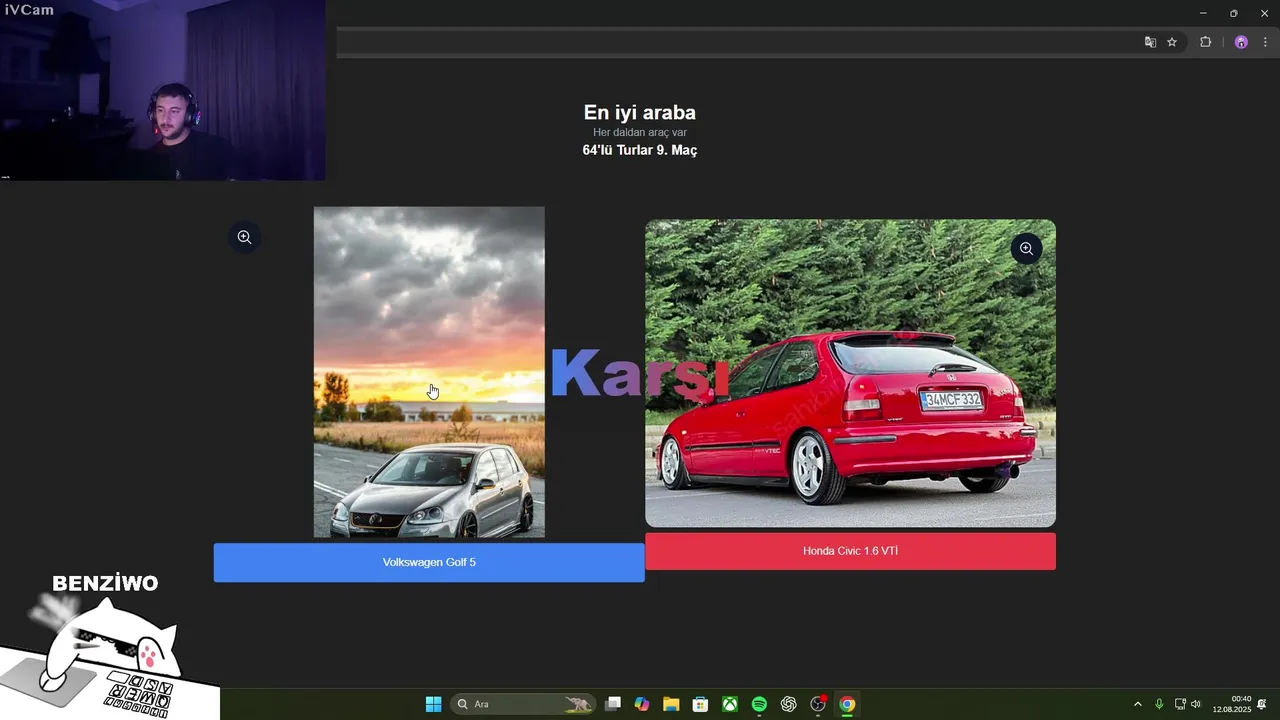Click the 'En iyi araba' heading
1280x720 pixels.
click(640, 113)
